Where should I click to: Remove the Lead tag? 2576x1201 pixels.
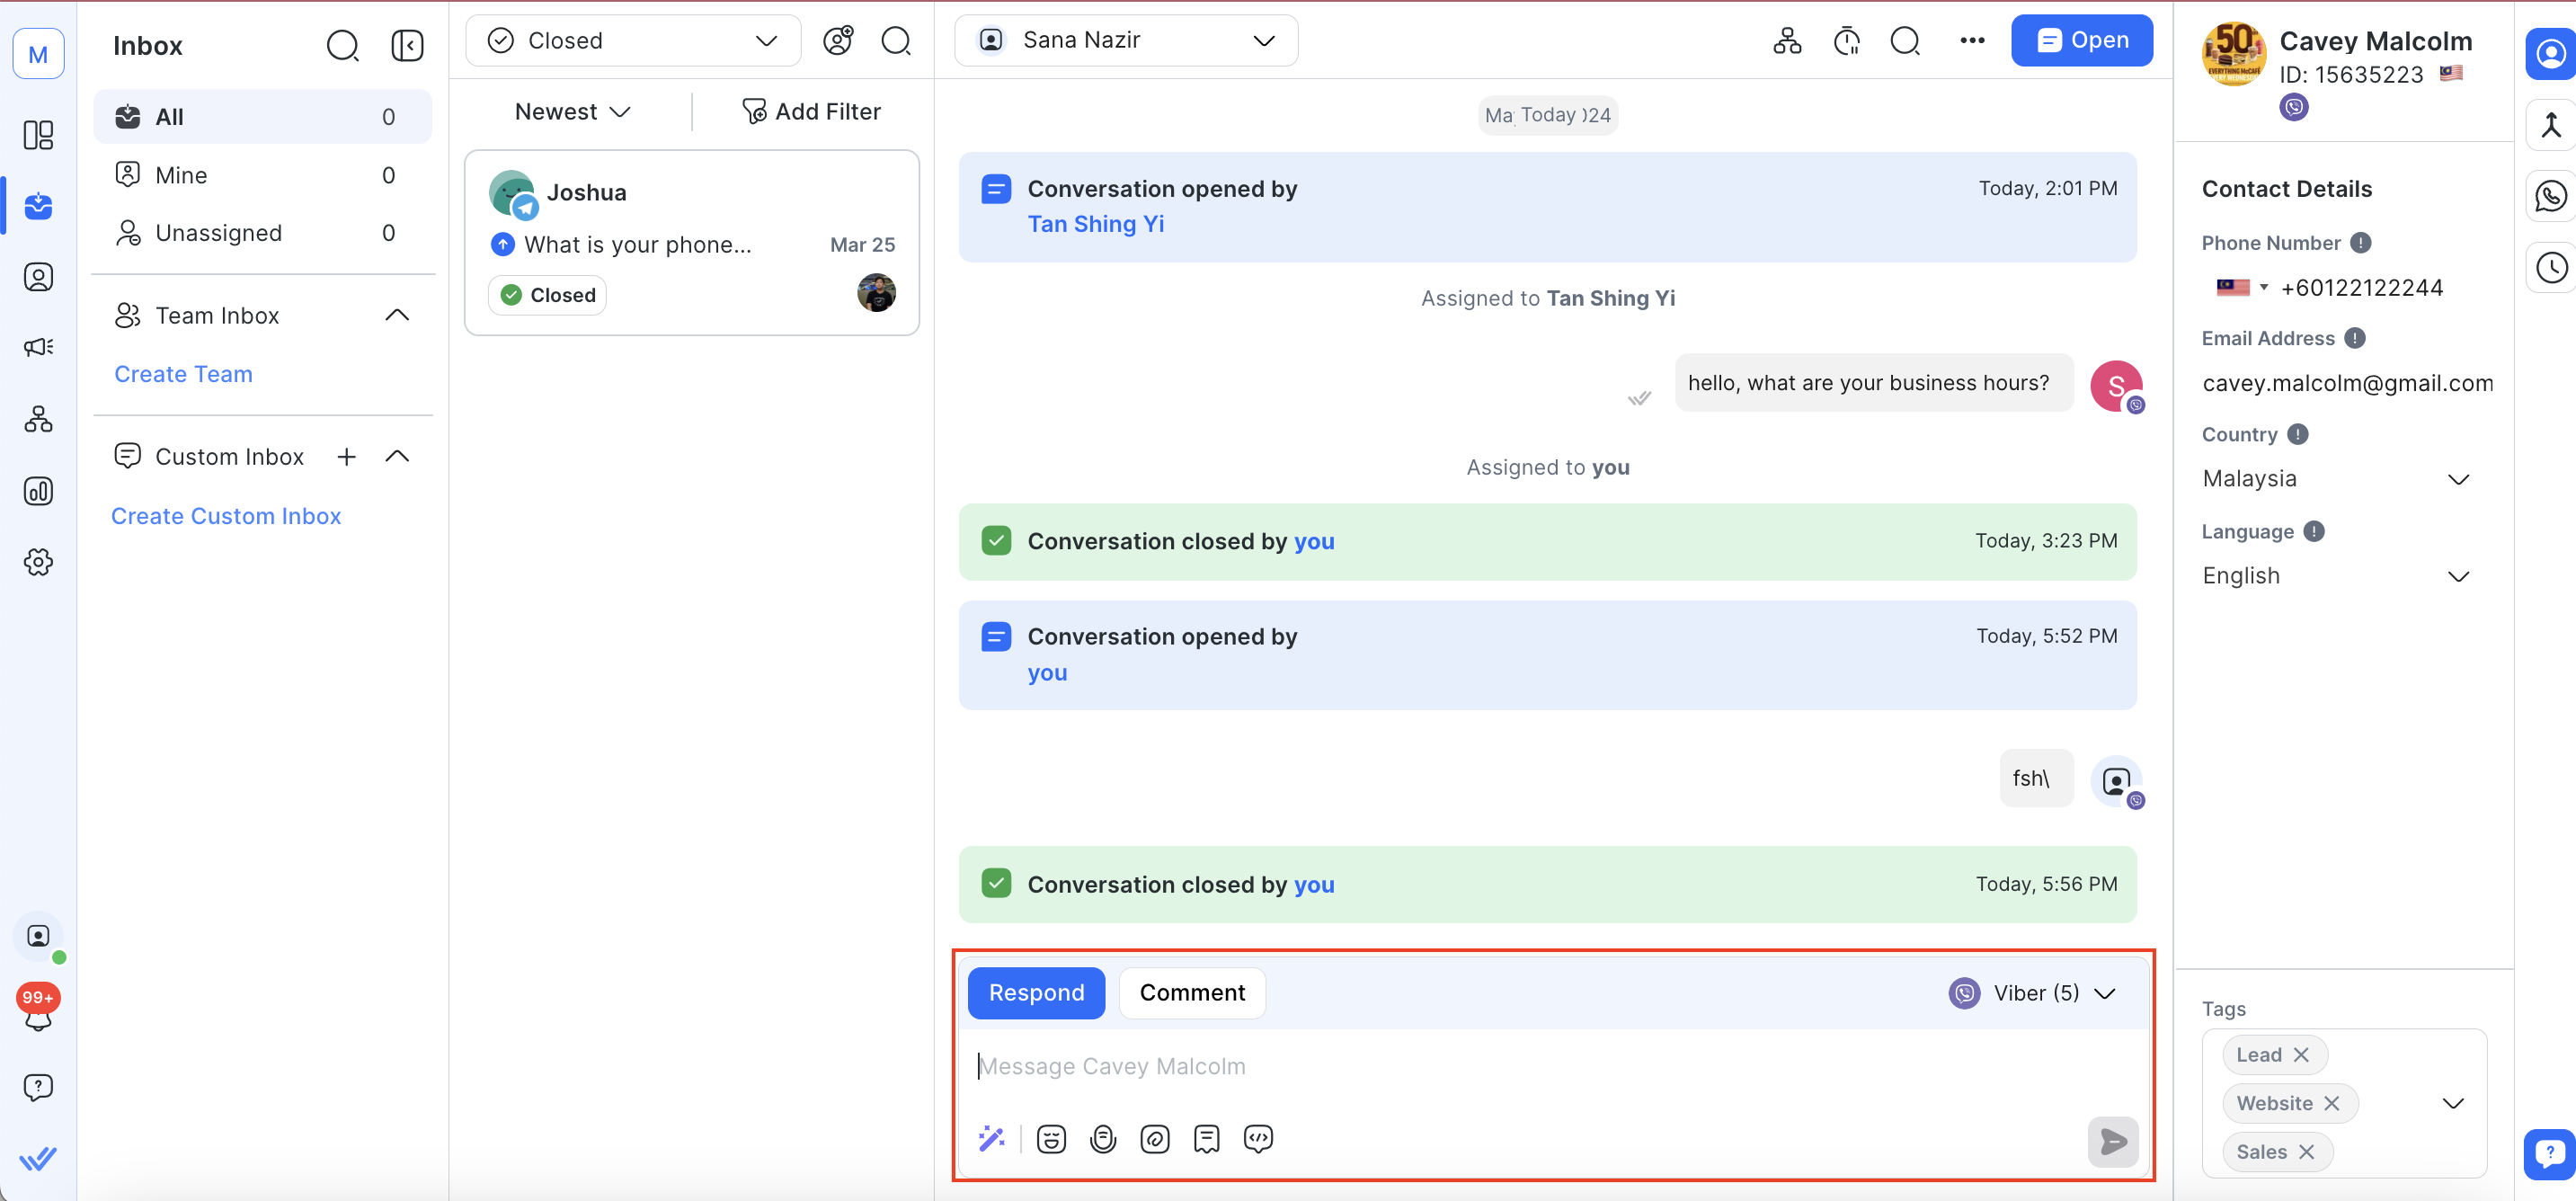(x=2301, y=1055)
